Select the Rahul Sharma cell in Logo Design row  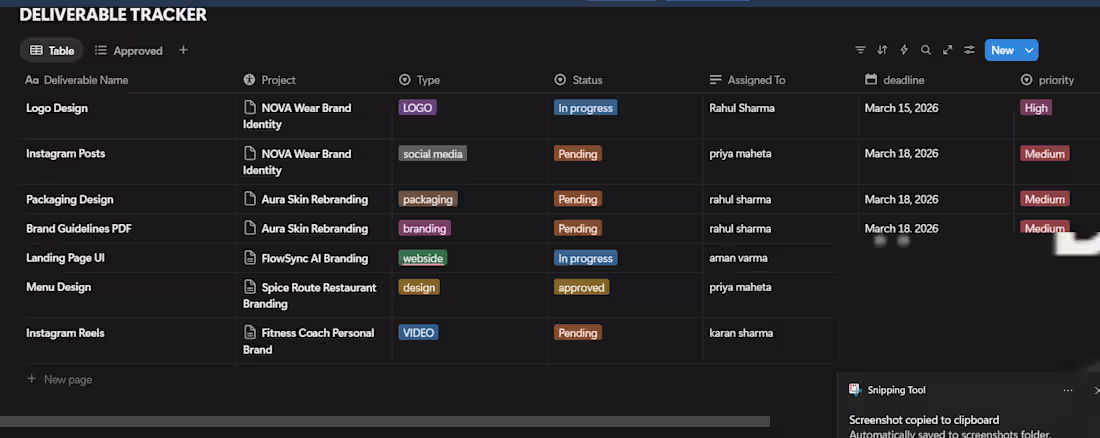(742, 108)
